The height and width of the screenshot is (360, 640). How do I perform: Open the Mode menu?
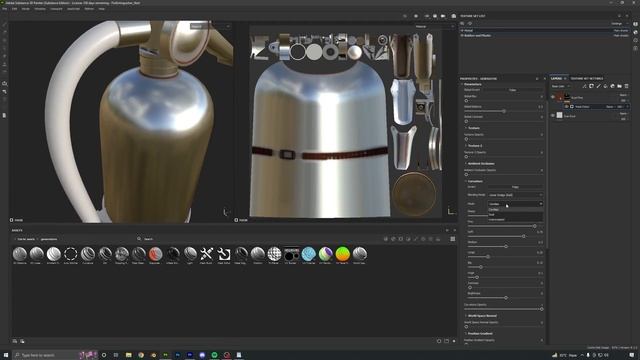25,9
